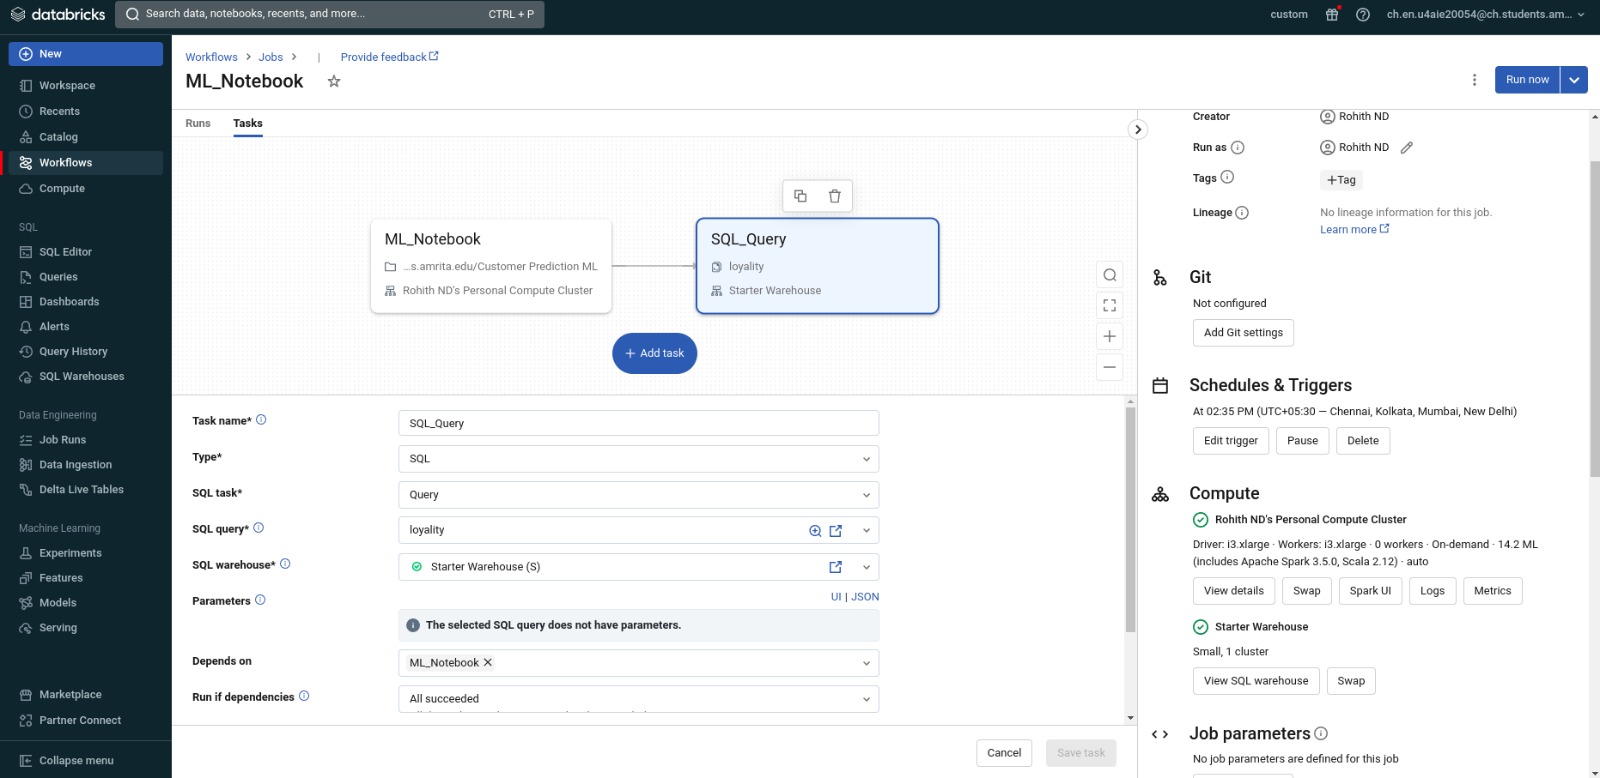Open the Run now dropdown arrow
This screenshot has width=1600, height=778.
(x=1574, y=80)
